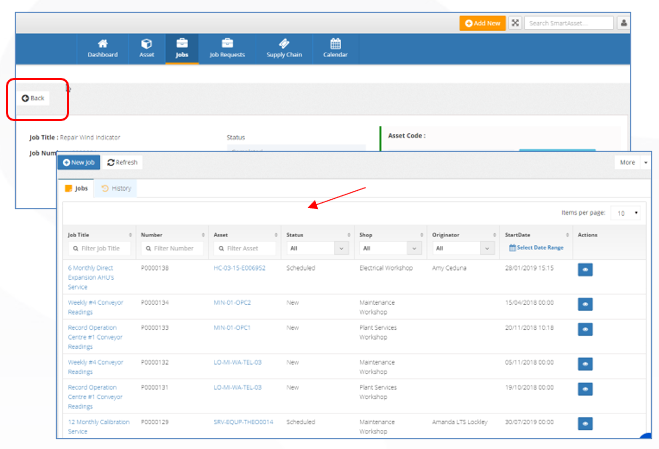Select job number P0000138 cell
659x449 pixels.
155,268
